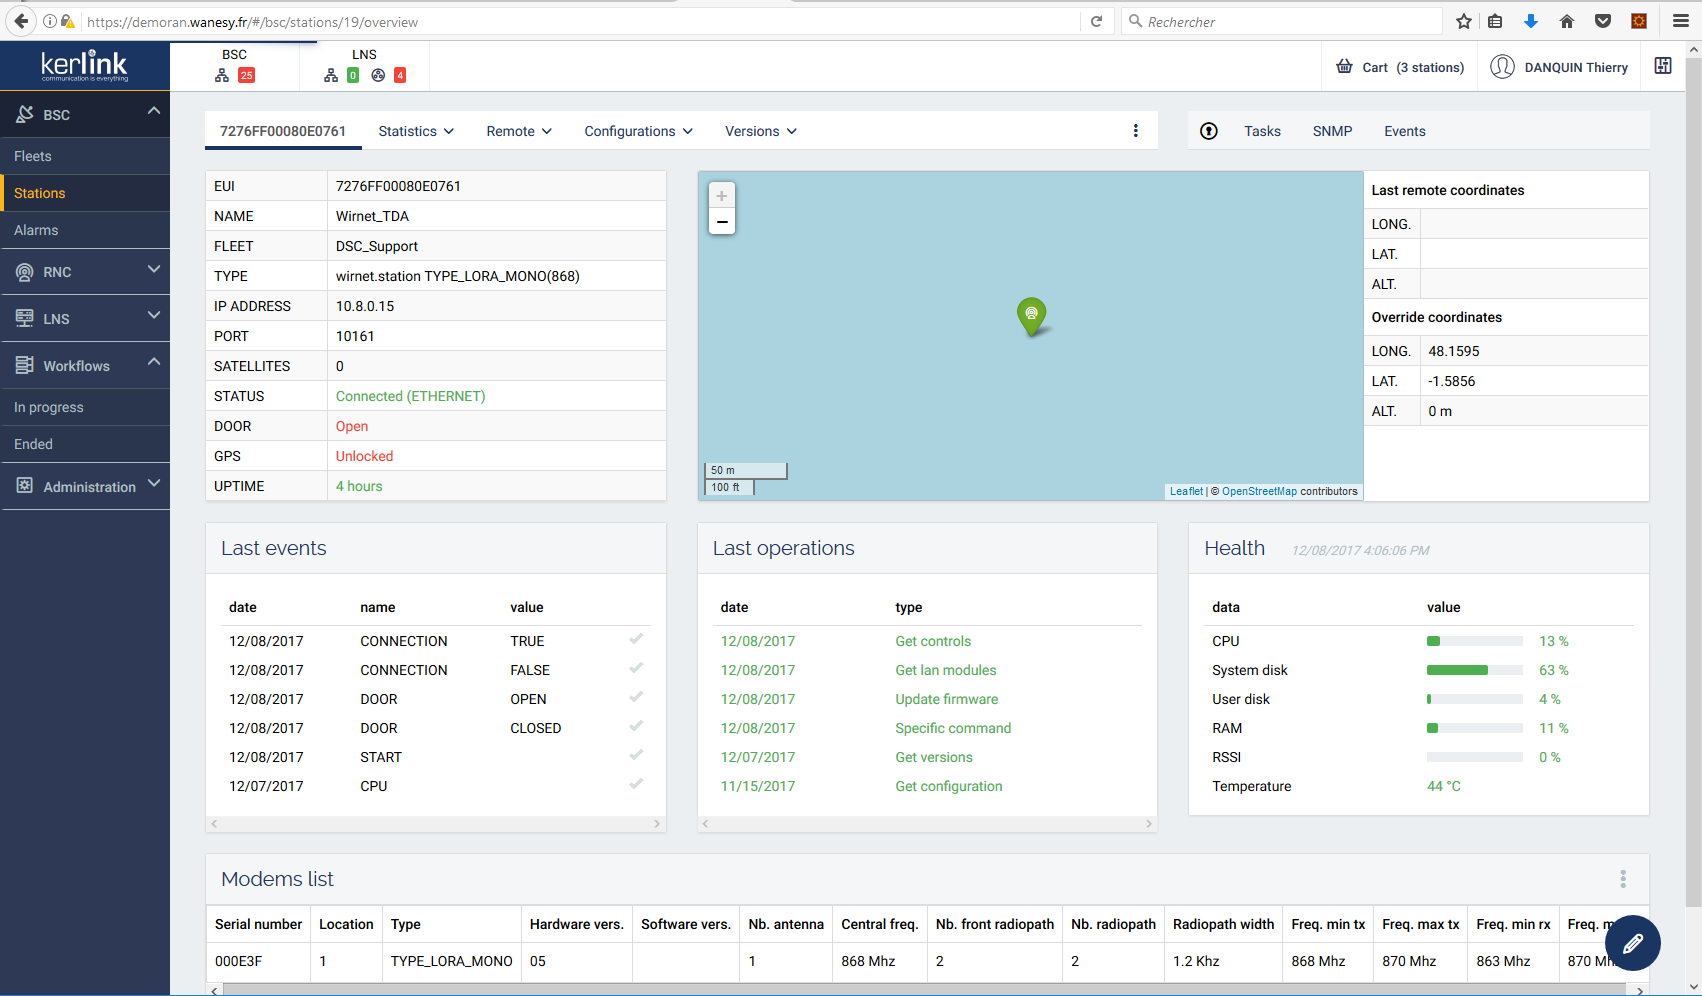The width and height of the screenshot is (1702, 996).
Task: Toggle checkmark for DOOR OPEN event
Action: (636, 697)
